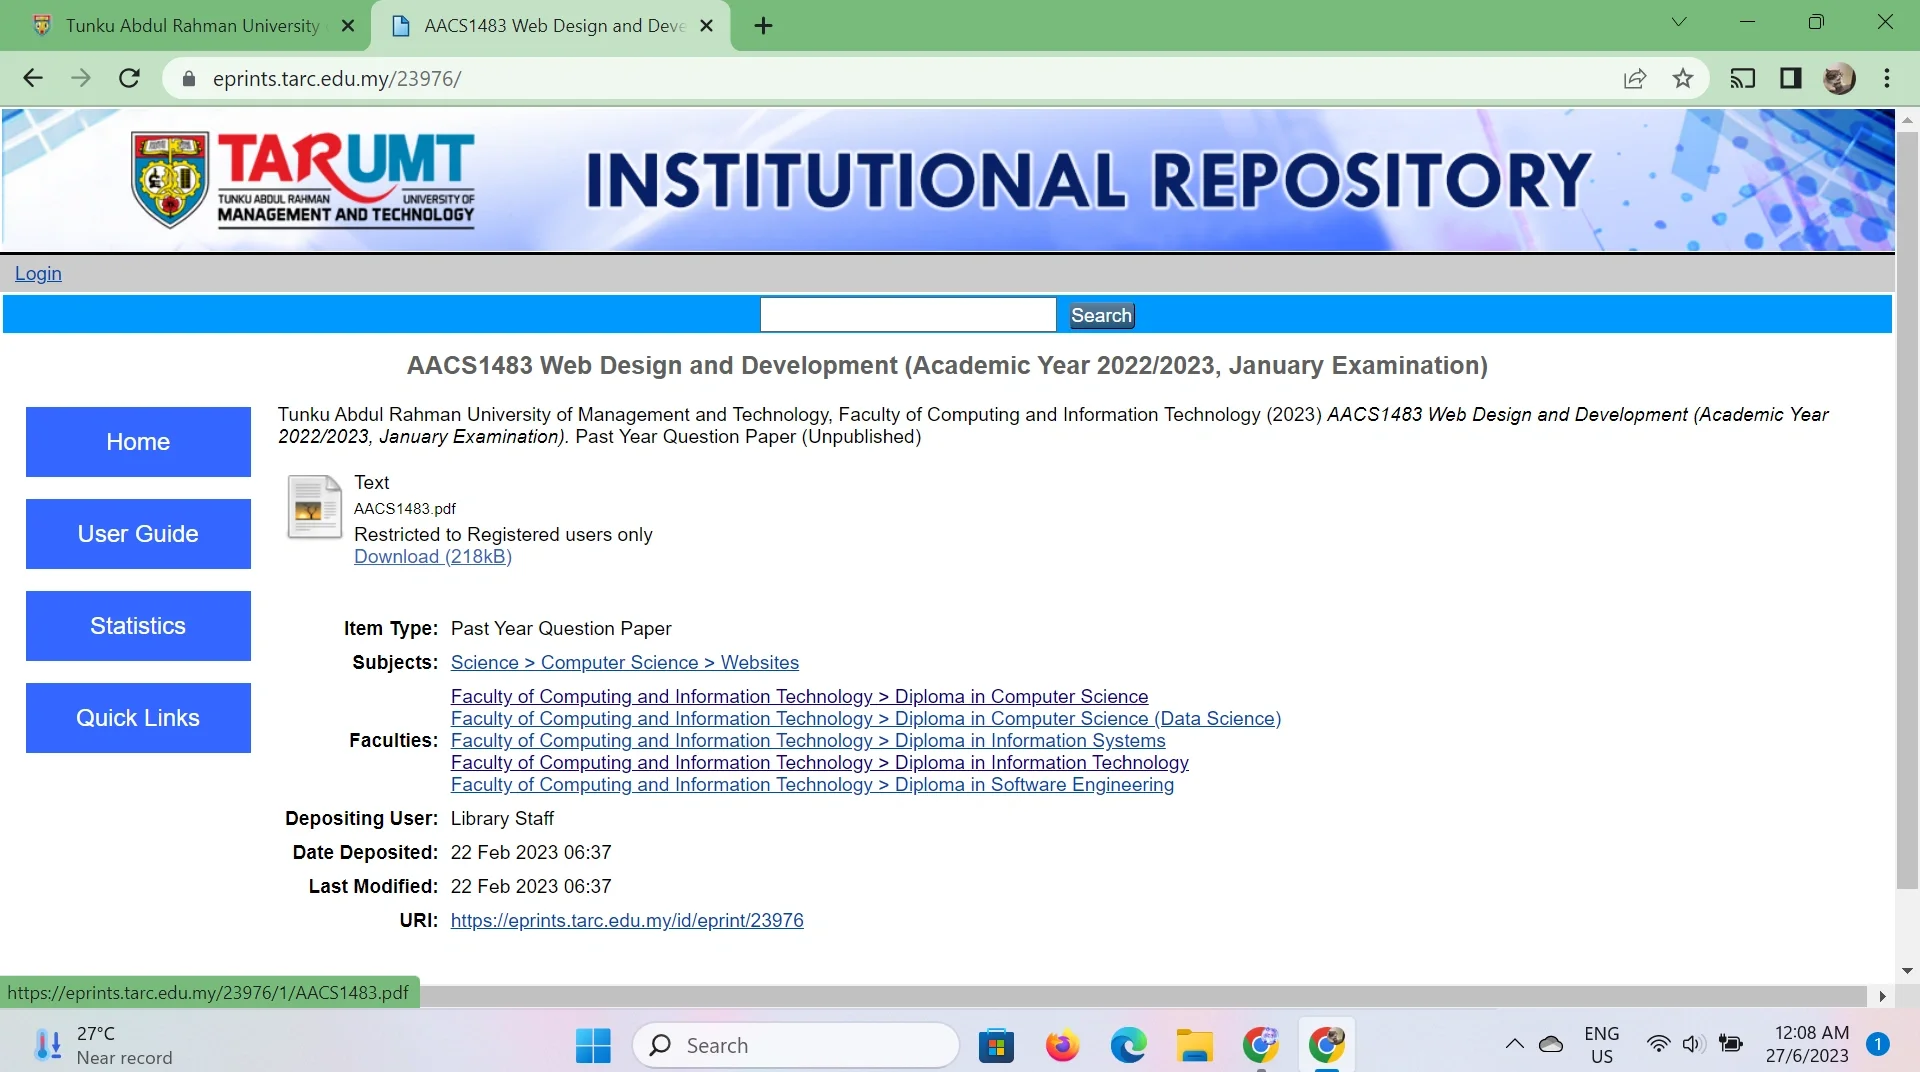Screen dimensions: 1920x1072
Task: Open OneDrive cloud tray icon
Action: [1551, 1045]
